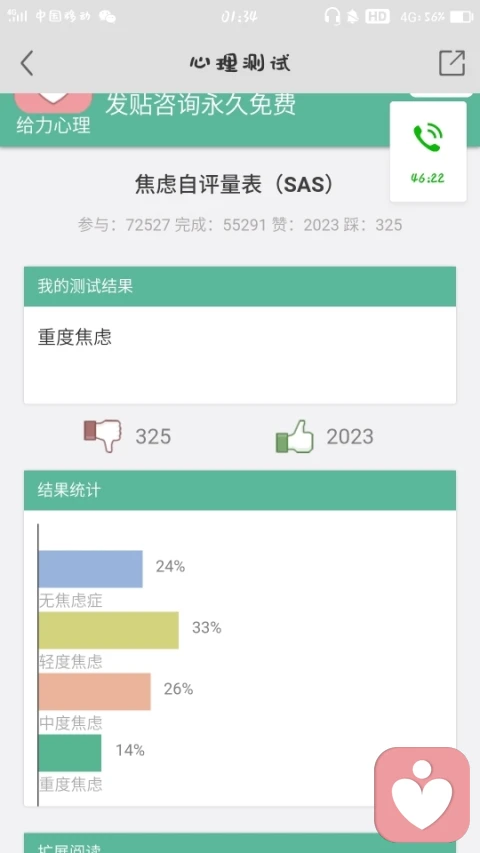Click the thumbs-down icon
The height and width of the screenshot is (853, 480).
102,436
